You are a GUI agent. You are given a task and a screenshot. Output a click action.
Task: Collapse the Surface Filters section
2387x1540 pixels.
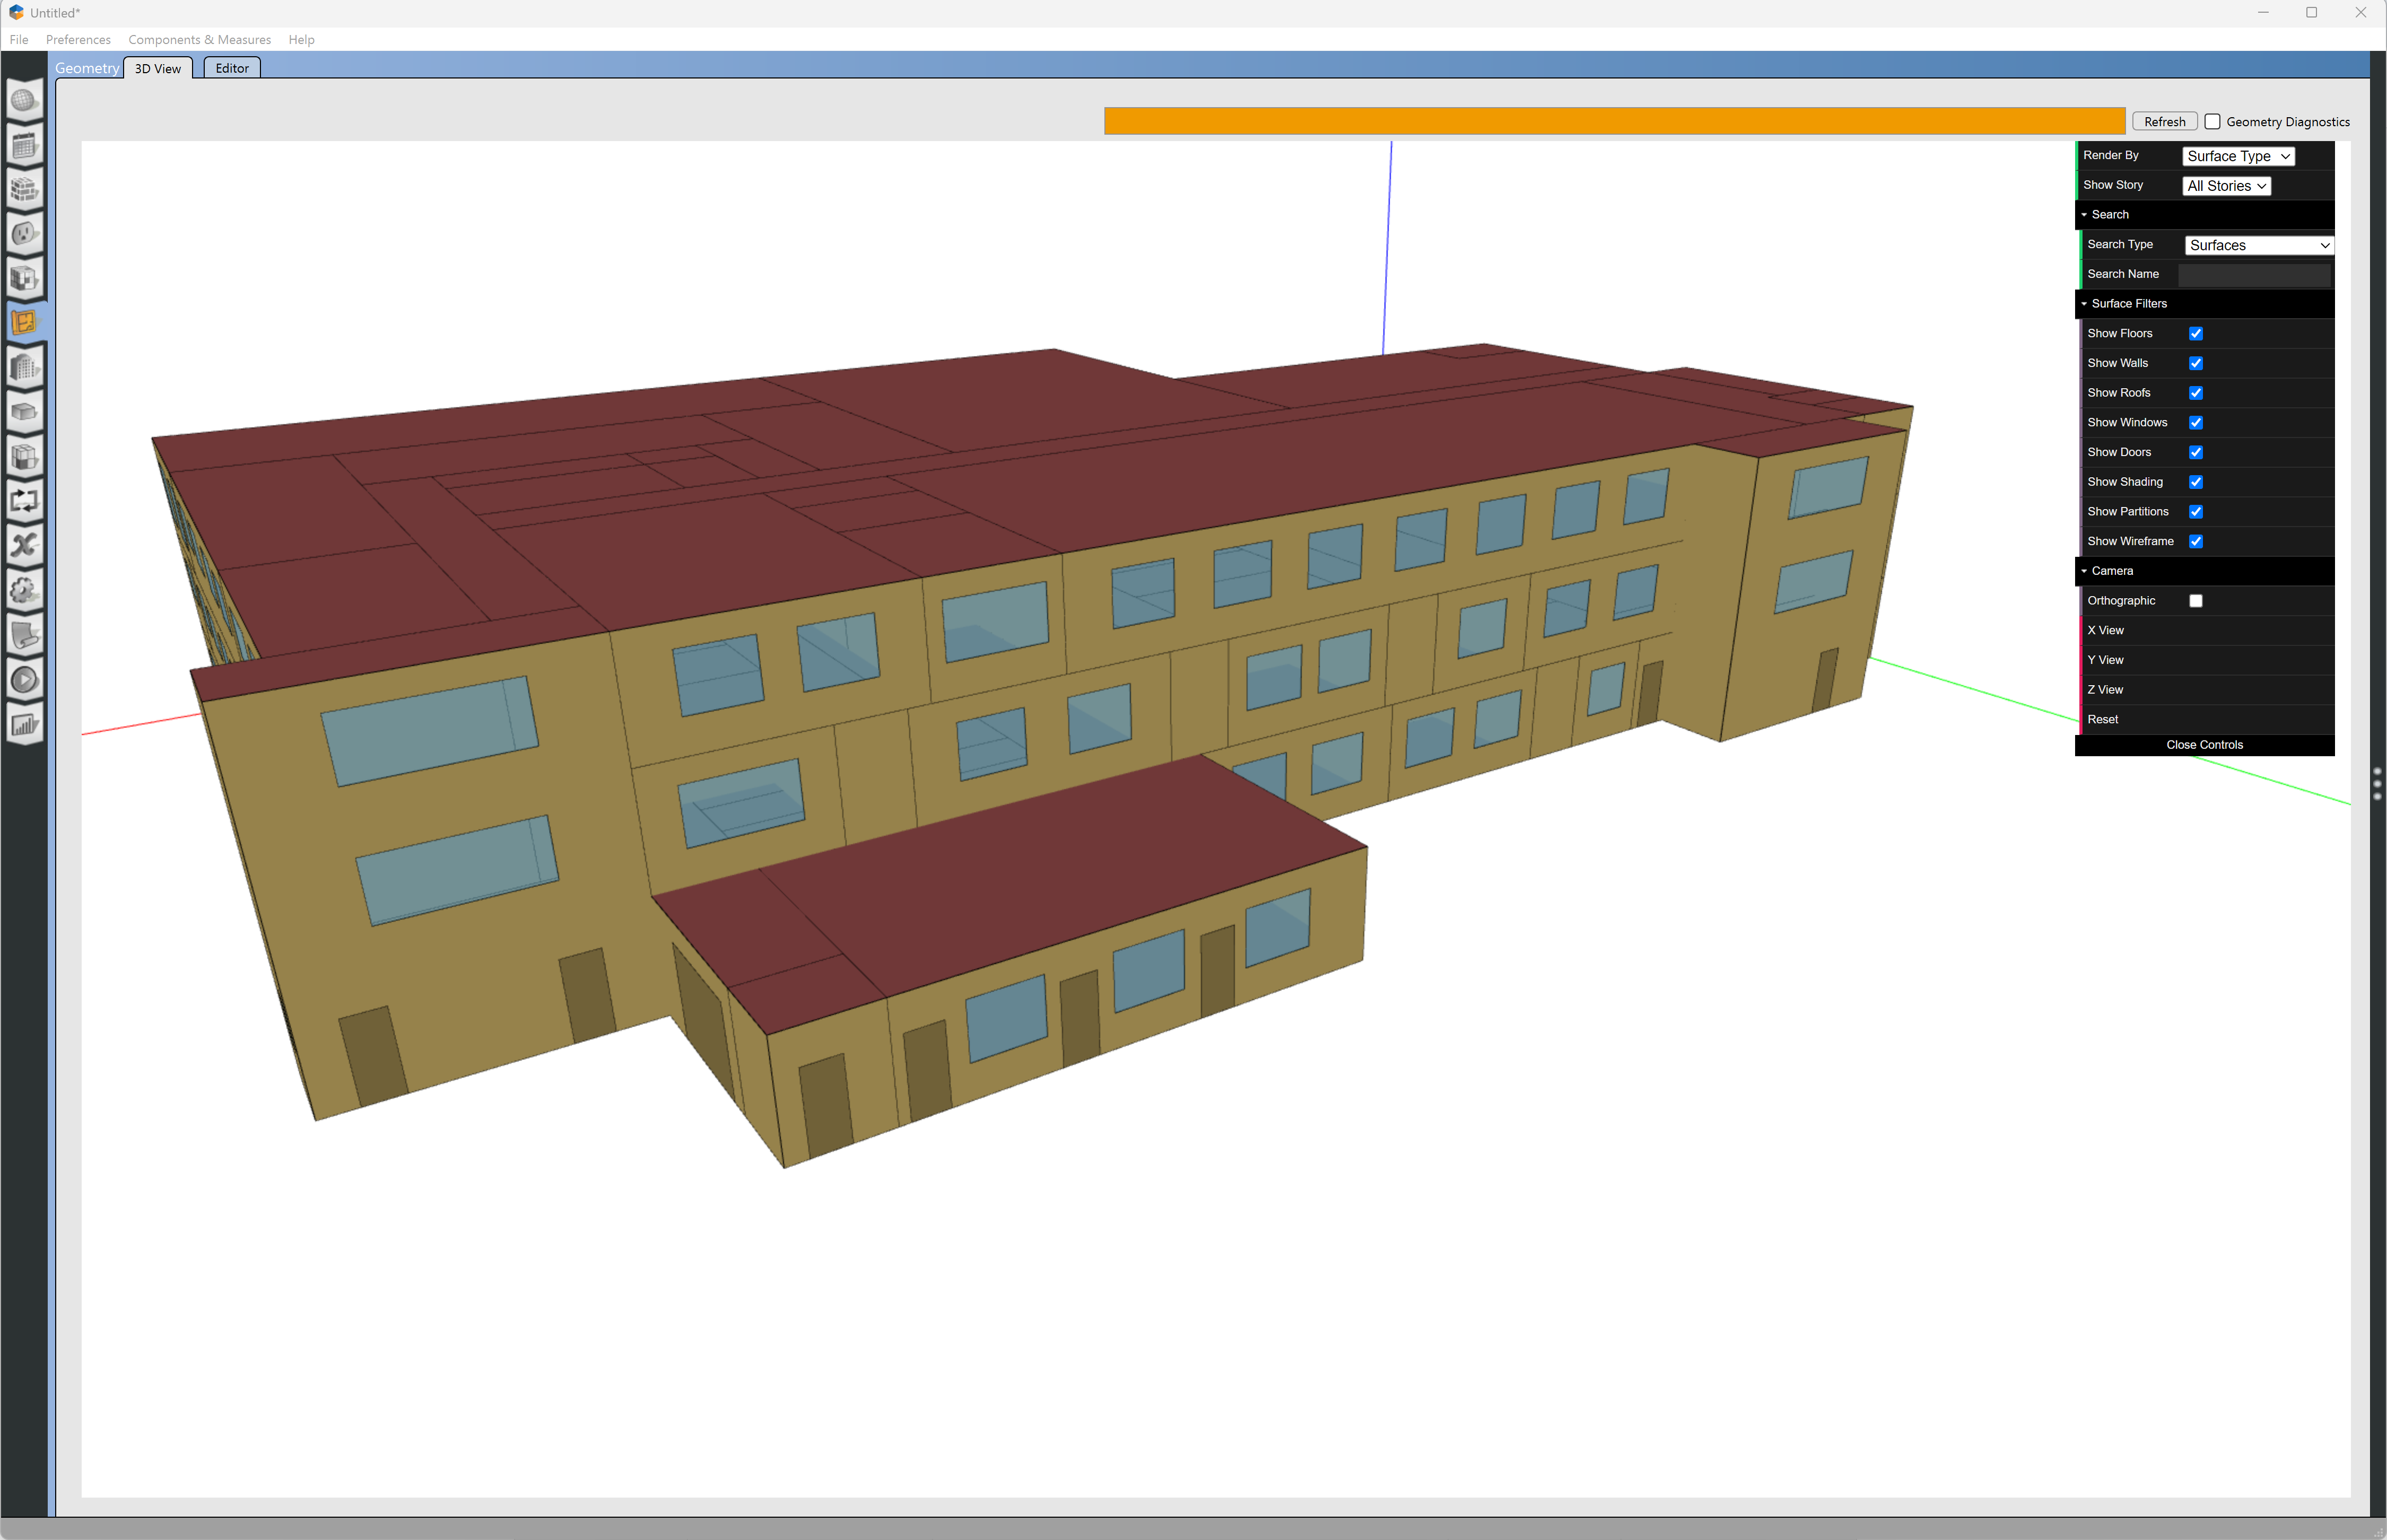pos(2128,304)
